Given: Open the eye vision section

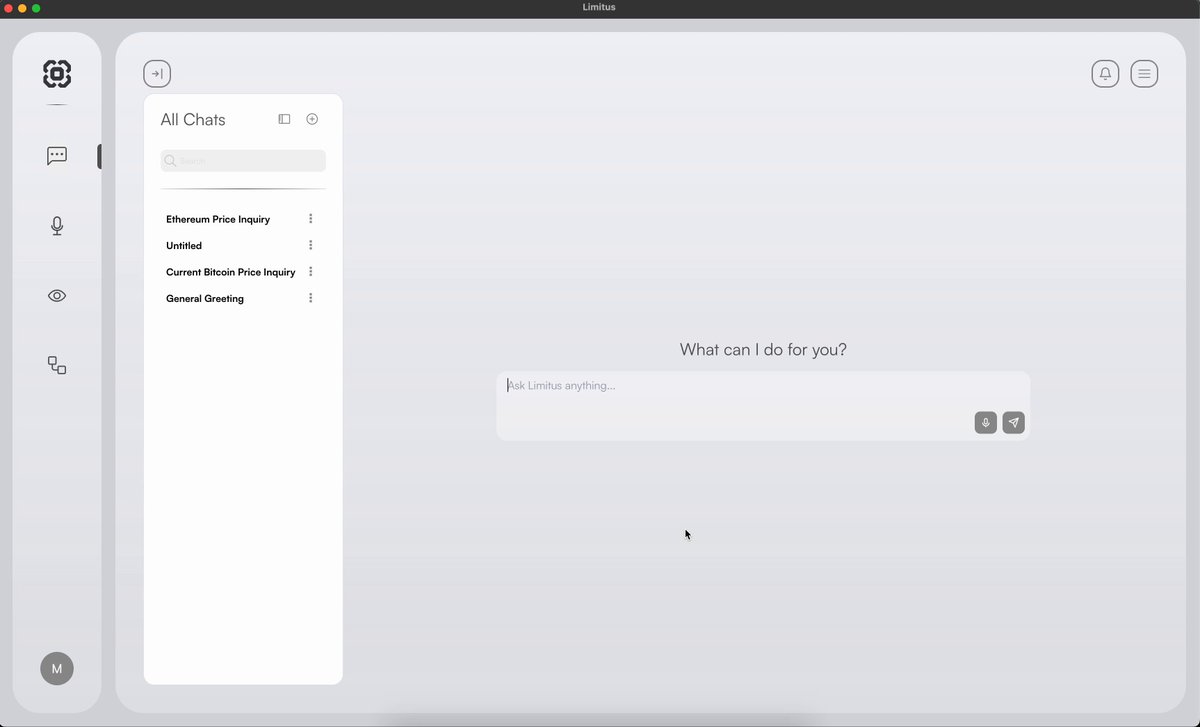Looking at the screenshot, I should 57,296.
